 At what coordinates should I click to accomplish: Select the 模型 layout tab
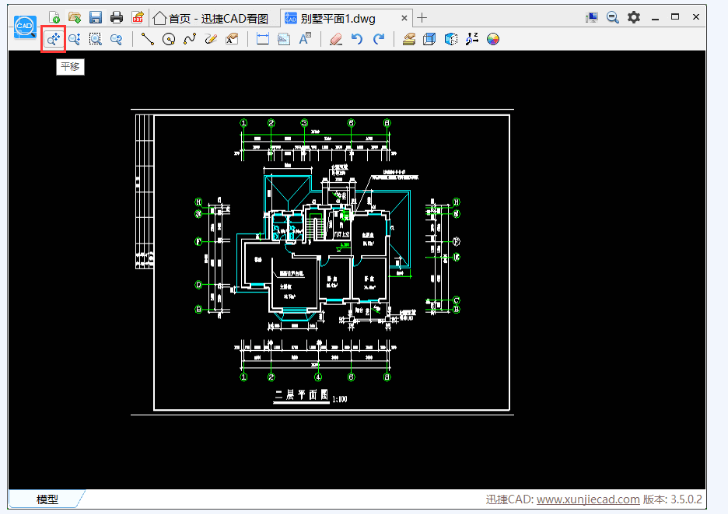click(47, 500)
